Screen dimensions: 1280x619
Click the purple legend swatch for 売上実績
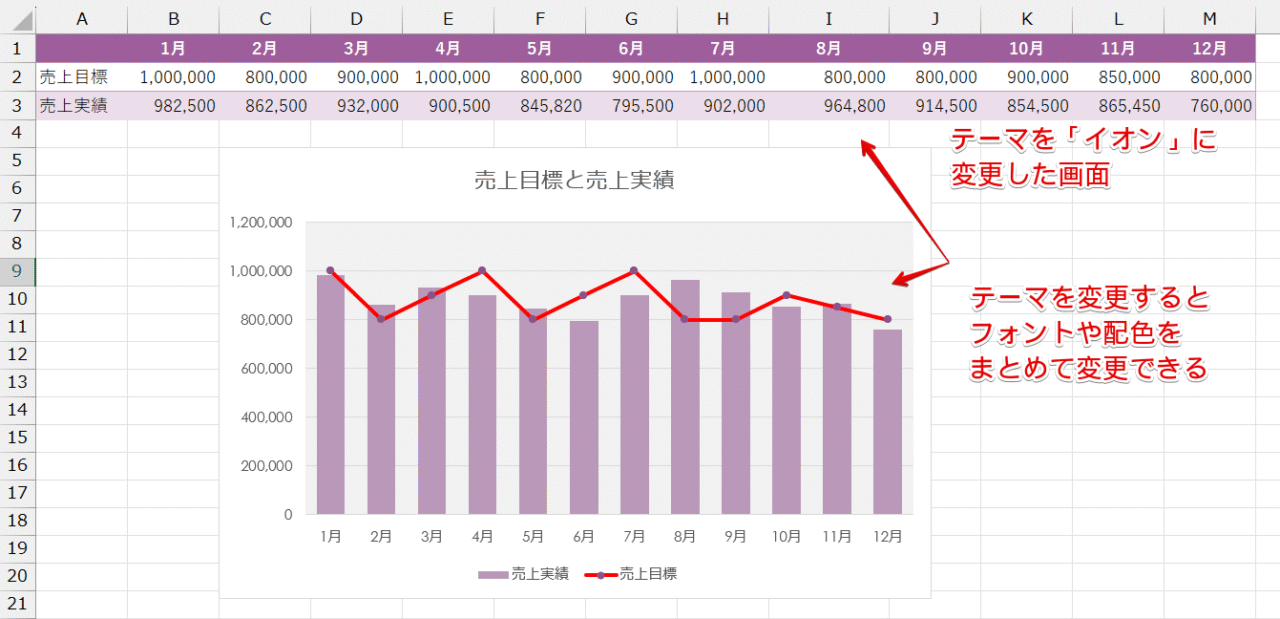(493, 575)
